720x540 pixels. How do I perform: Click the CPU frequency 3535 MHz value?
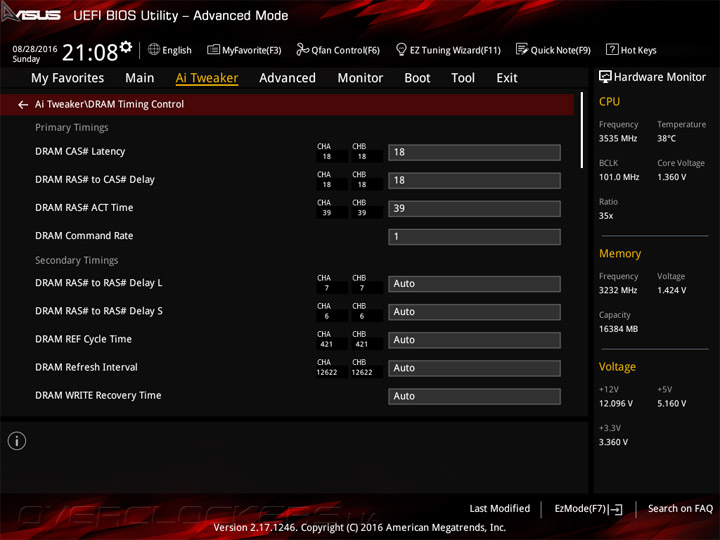tap(618, 139)
